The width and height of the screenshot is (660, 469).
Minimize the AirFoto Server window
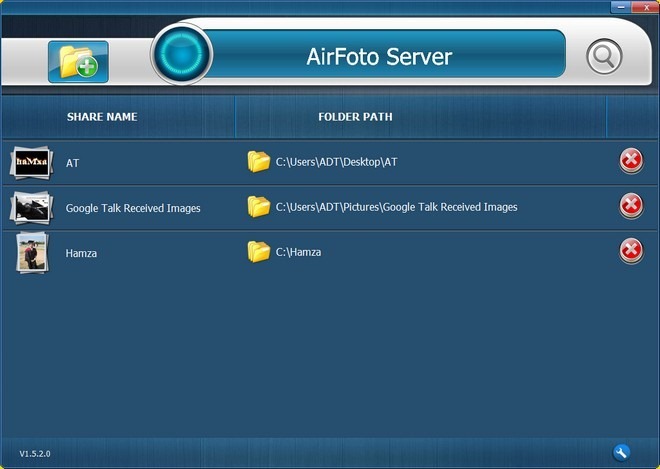pyautogui.click(x=621, y=7)
